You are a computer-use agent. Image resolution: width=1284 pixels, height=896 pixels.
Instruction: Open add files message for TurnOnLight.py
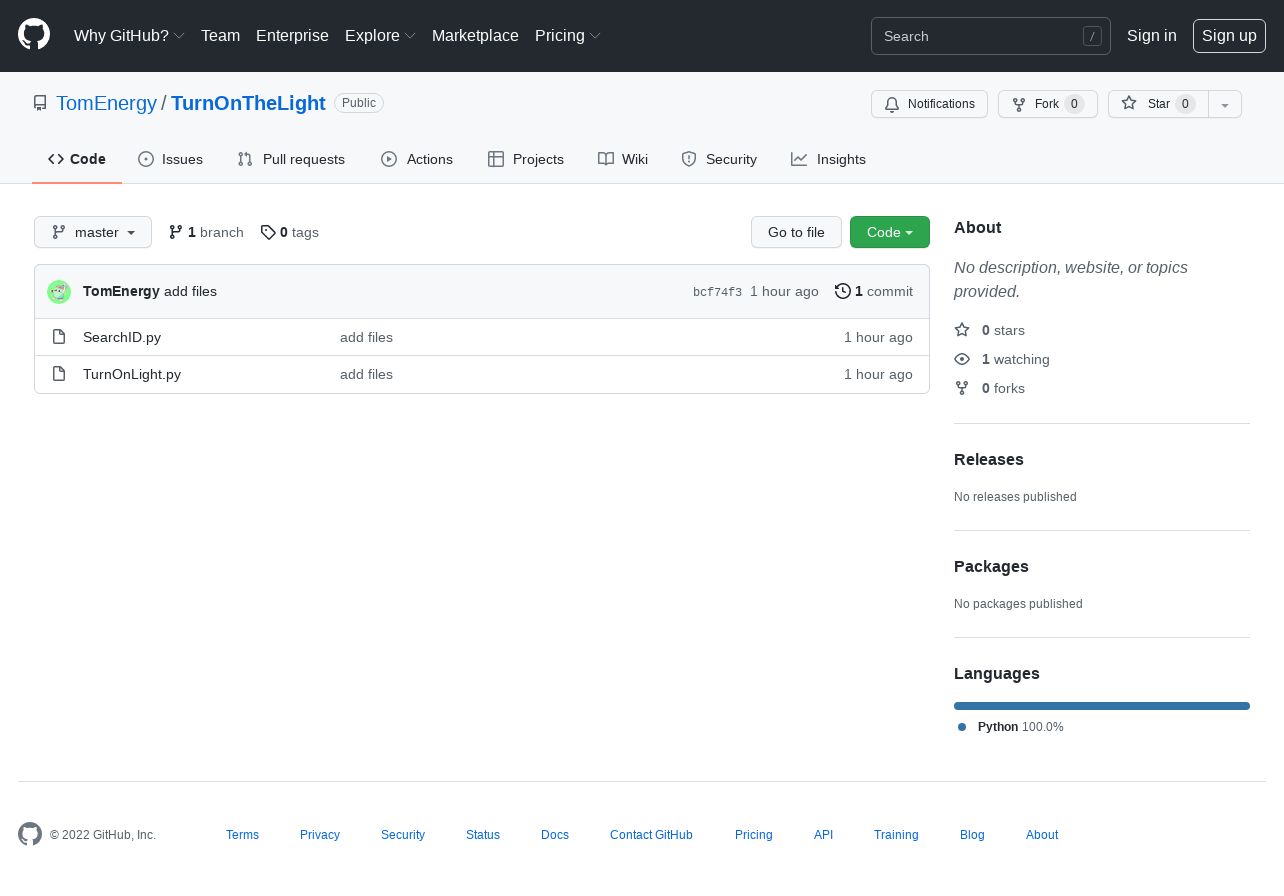(366, 374)
